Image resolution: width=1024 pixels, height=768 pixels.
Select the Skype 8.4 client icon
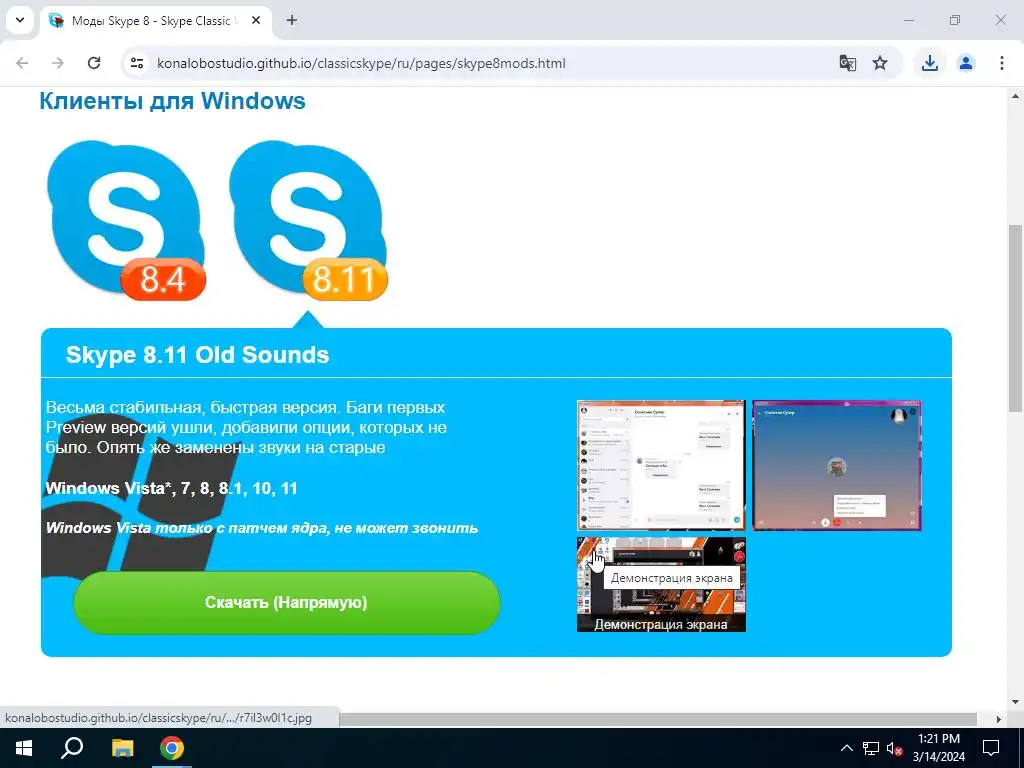[126, 221]
